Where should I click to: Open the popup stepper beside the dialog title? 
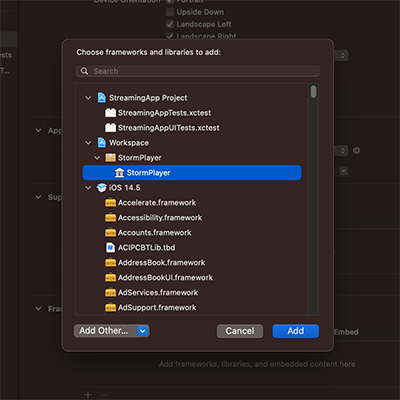point(343,55)
